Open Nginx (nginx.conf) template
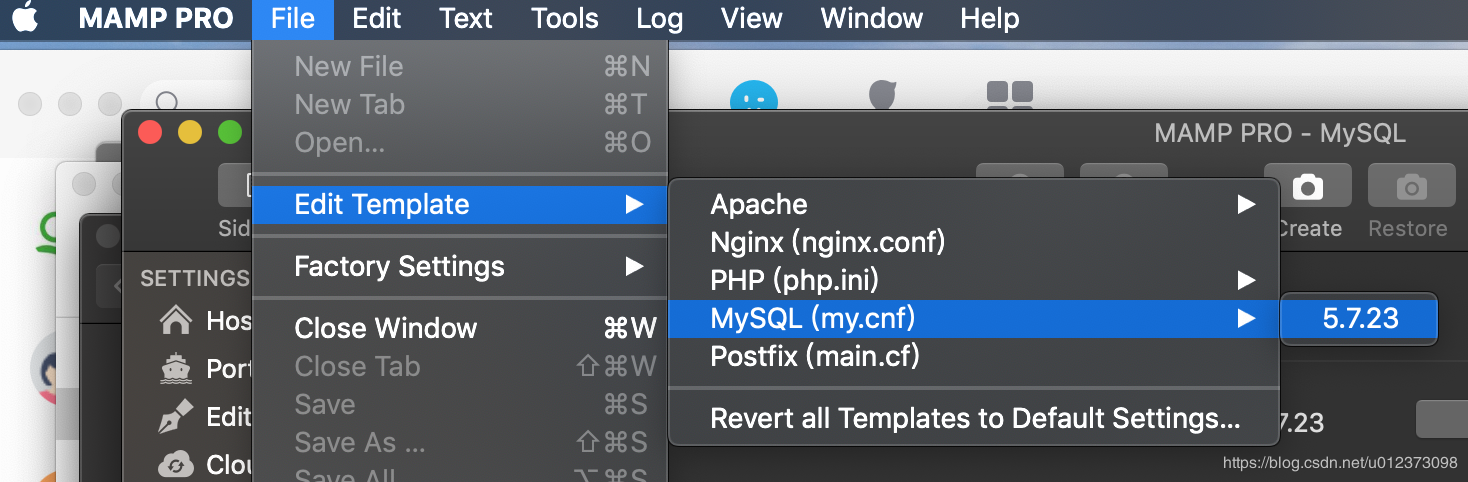 (x=974, y=243)
